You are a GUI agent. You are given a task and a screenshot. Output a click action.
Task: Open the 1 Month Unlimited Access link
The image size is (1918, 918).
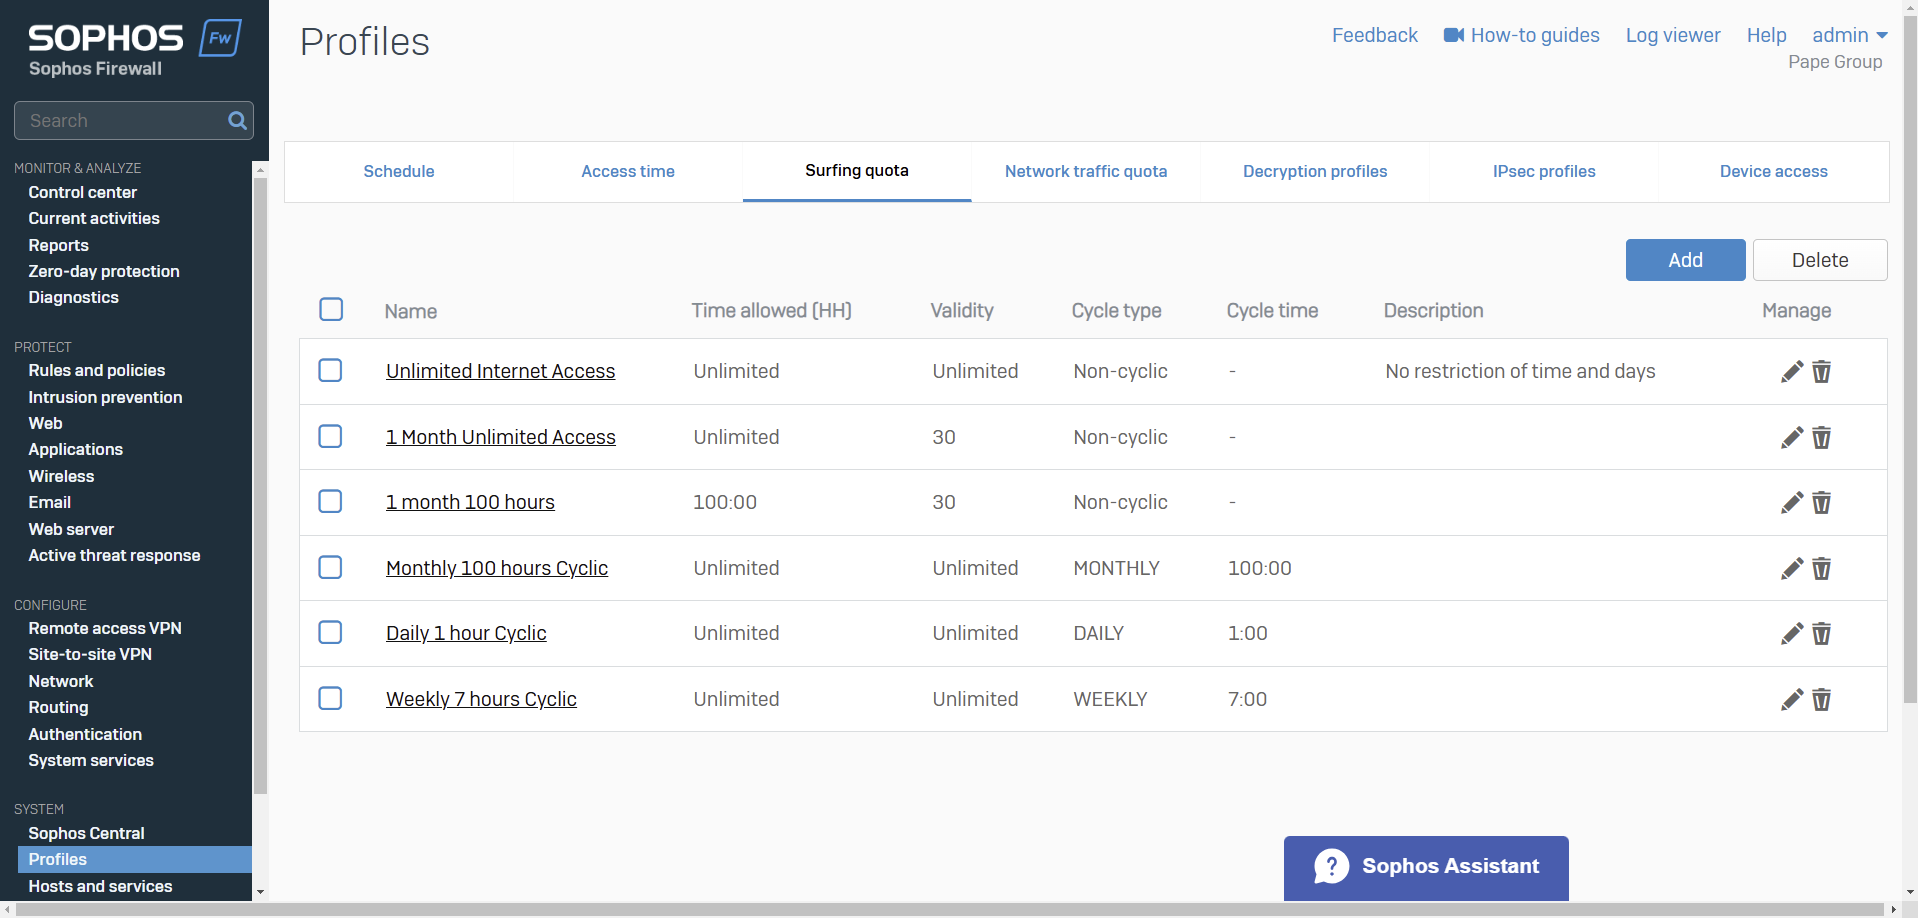[501, 437]
